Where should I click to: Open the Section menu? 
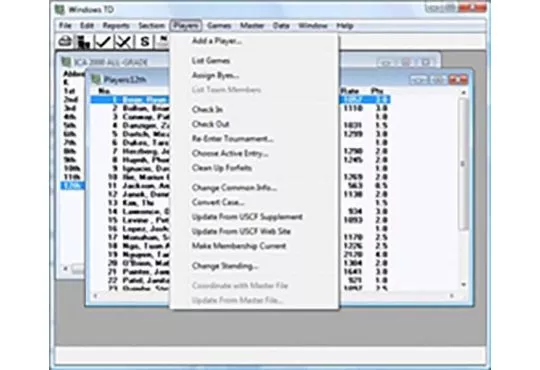[x=151, y=25]
